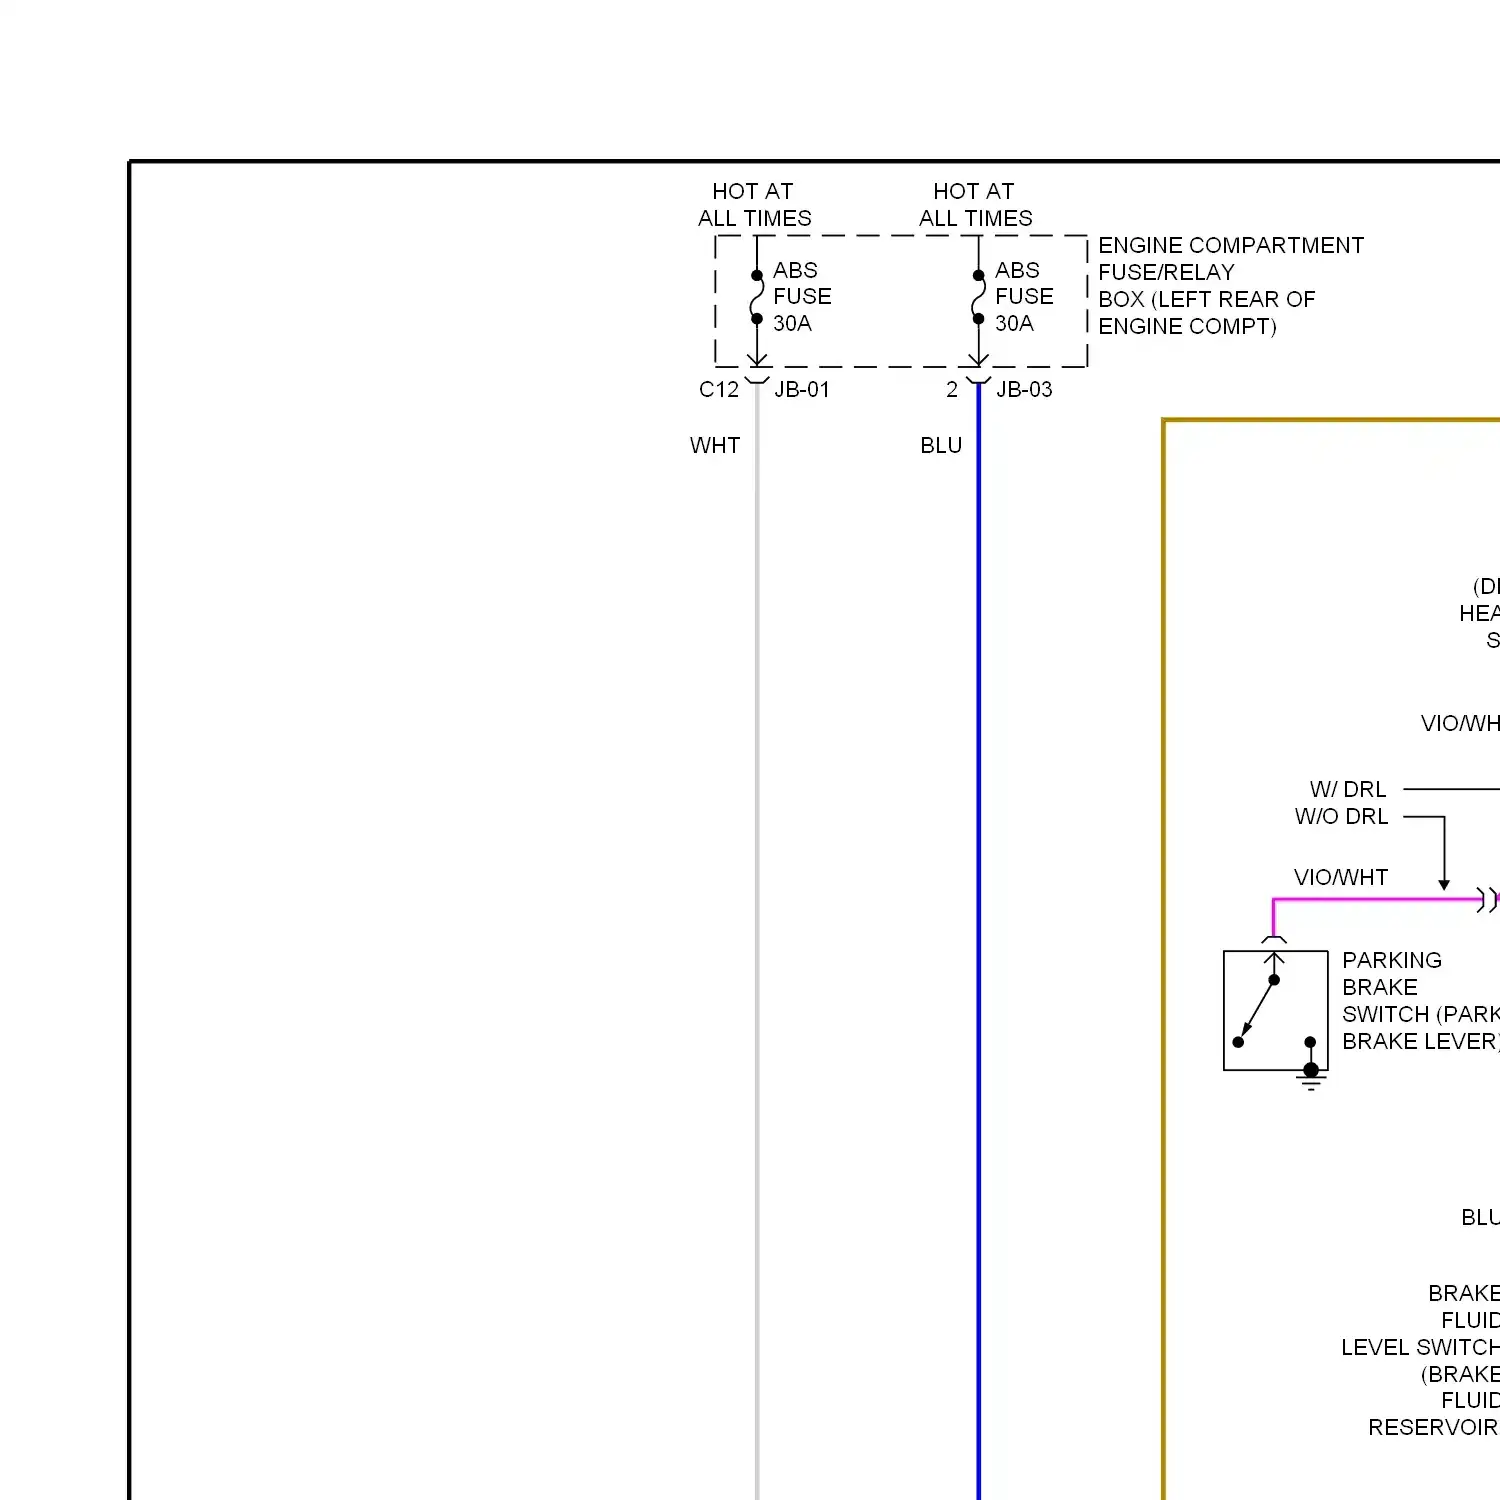Select the parking brake switch symbol box
The height and width of the screenshot is (1500, 1500).
(x=1276, y=1010)
